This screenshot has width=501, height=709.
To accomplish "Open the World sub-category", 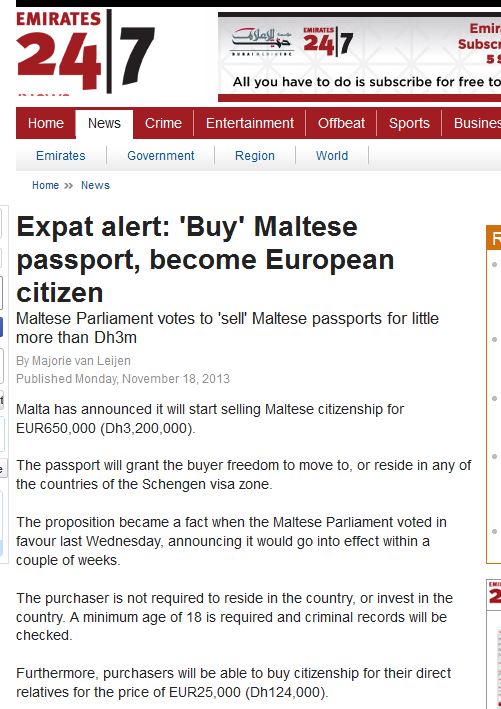I will 332,156.
